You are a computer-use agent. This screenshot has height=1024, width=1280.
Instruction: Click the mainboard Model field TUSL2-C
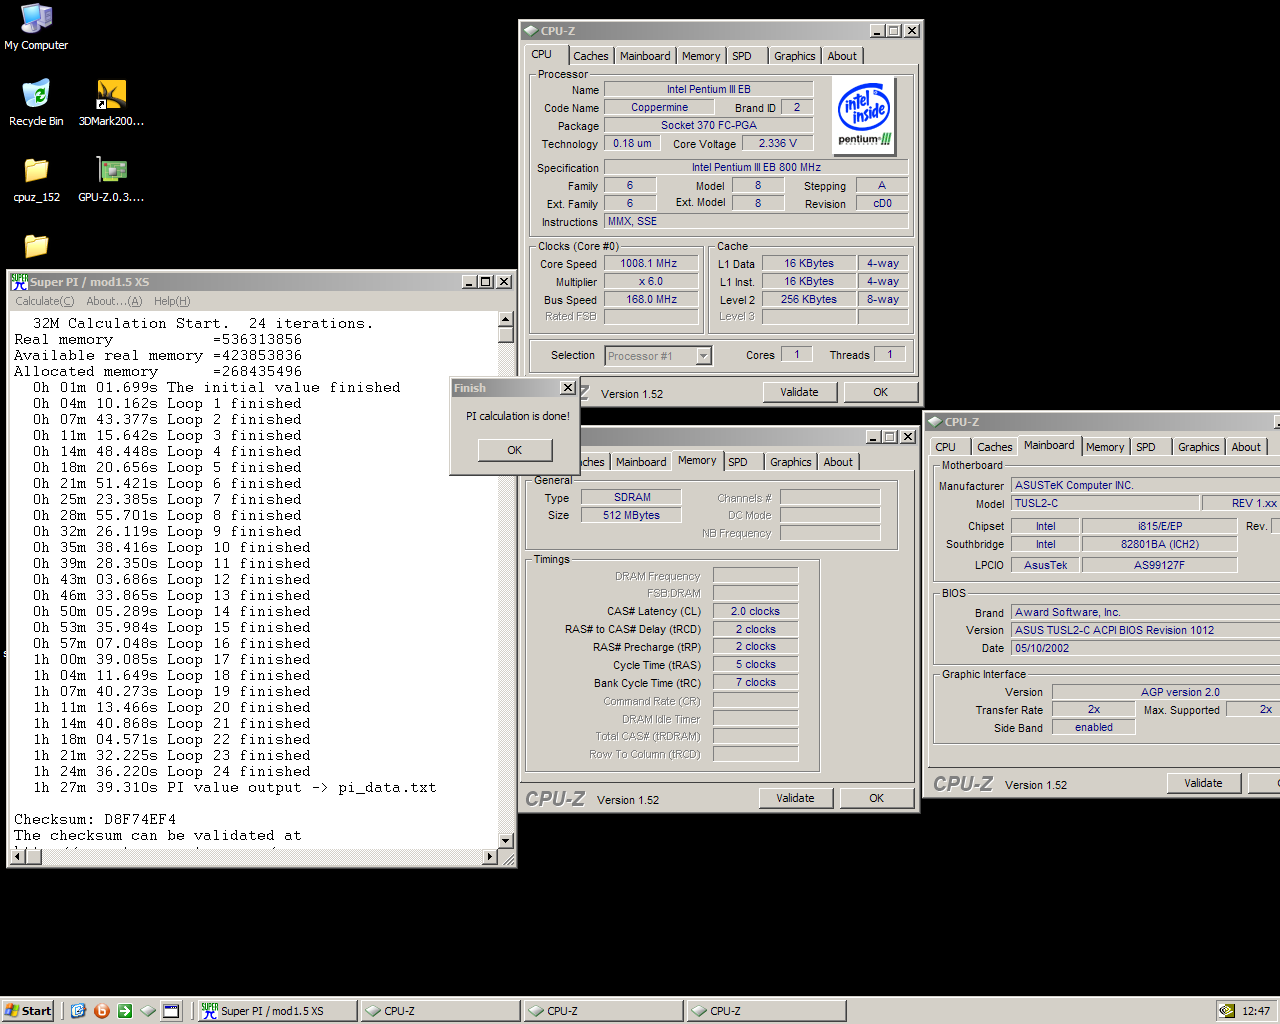(1104, 504)
